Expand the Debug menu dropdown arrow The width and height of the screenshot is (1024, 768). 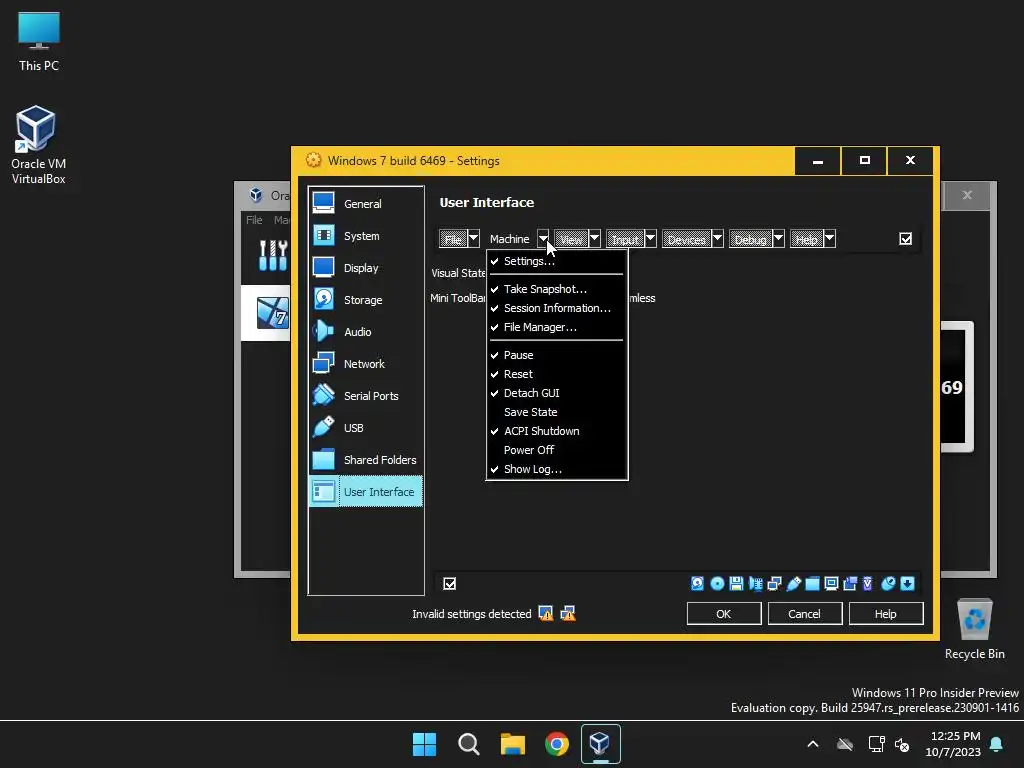(778, 239)
